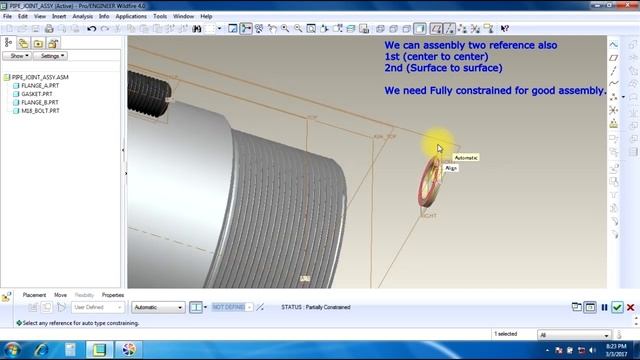Viewport: 640px width, 360px height.
Task: Click the Repaint screen icon
Action: click(233, 29)
